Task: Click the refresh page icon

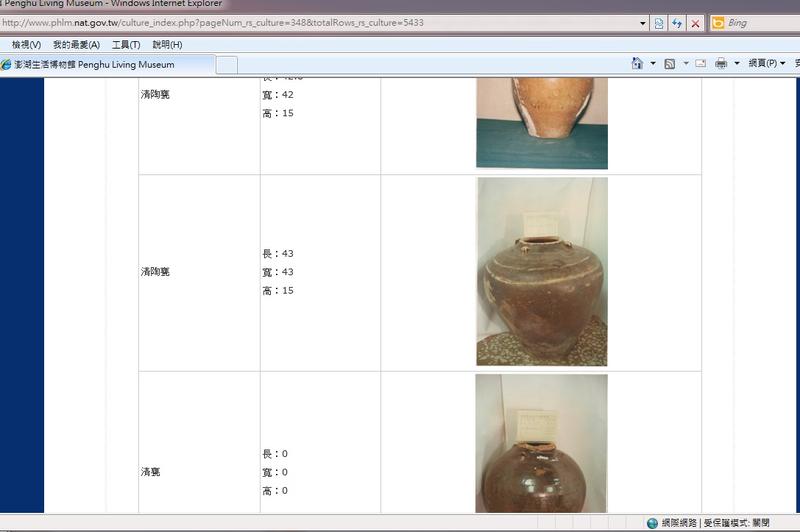Action: pyautogui.click(x=677, y=23)
